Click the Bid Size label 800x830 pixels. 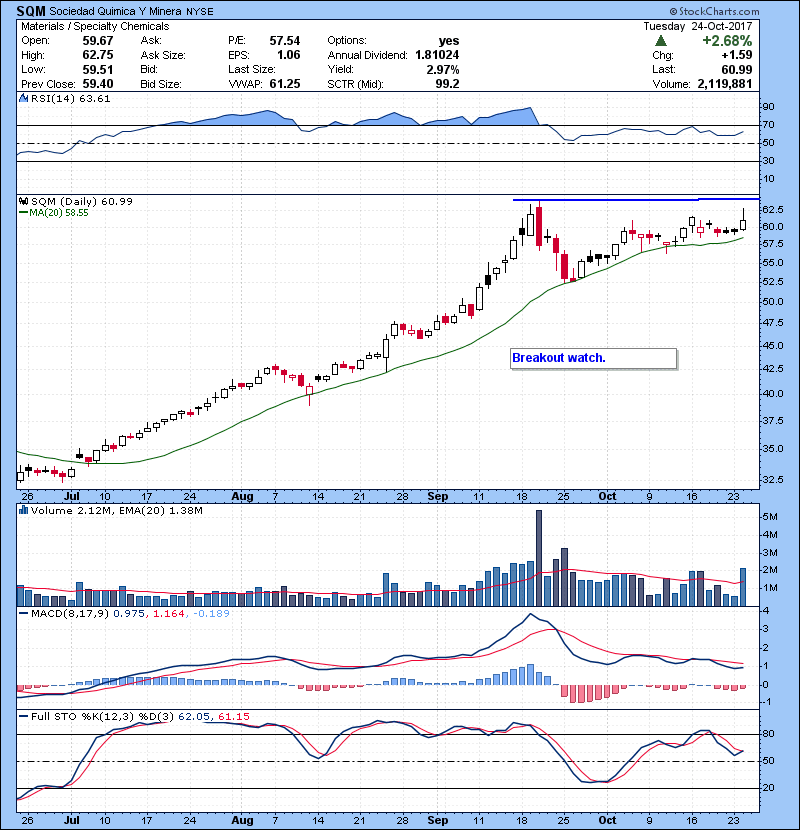161,84
